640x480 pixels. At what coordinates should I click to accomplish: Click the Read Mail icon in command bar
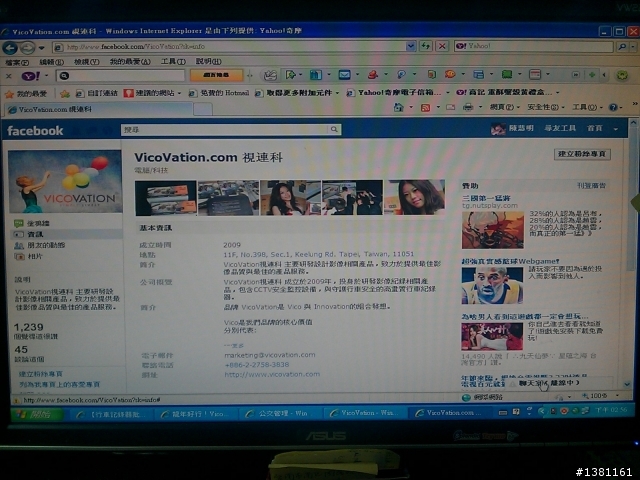pyautogui.click(x=451, y=107)
